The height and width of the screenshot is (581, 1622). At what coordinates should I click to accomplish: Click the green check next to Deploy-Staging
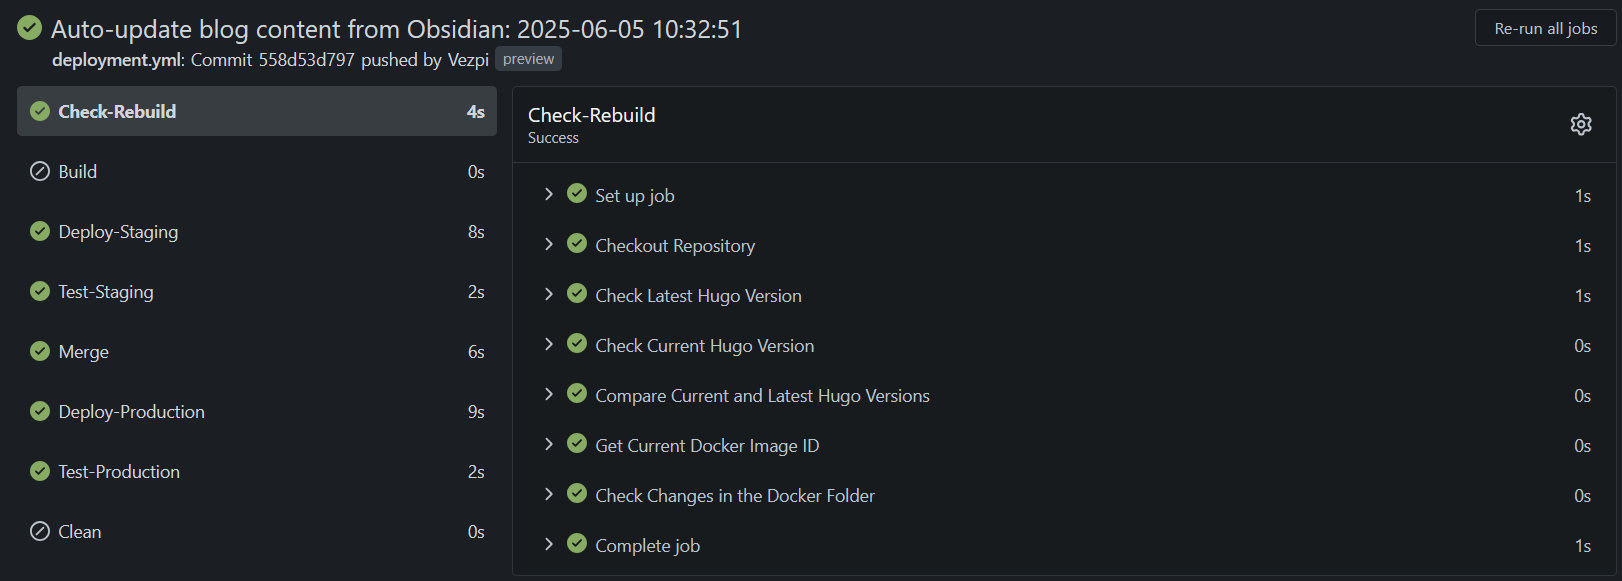click(40, 231)
